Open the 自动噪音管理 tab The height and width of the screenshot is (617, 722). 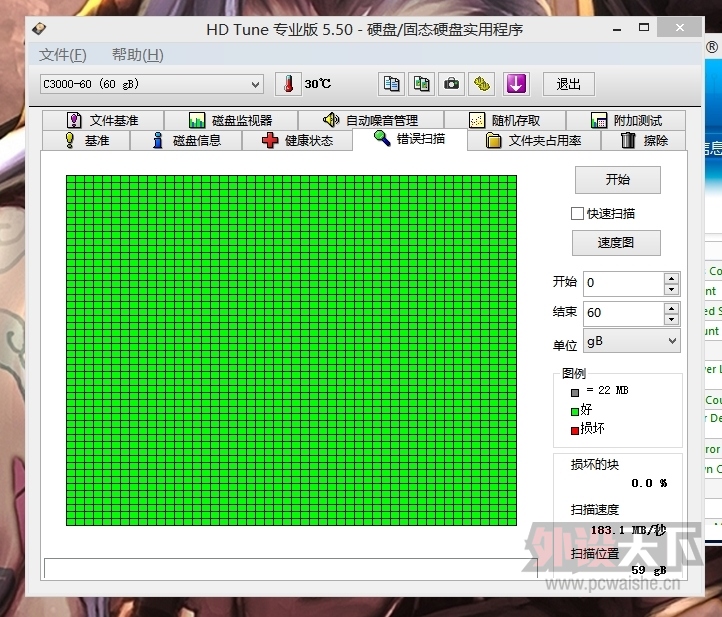tap(371, 121)
